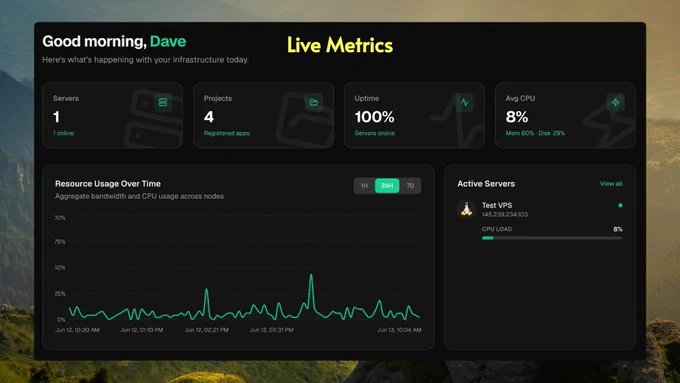
Task: Click the 'Resource Usage Over Time' heading
Action: 108,184
